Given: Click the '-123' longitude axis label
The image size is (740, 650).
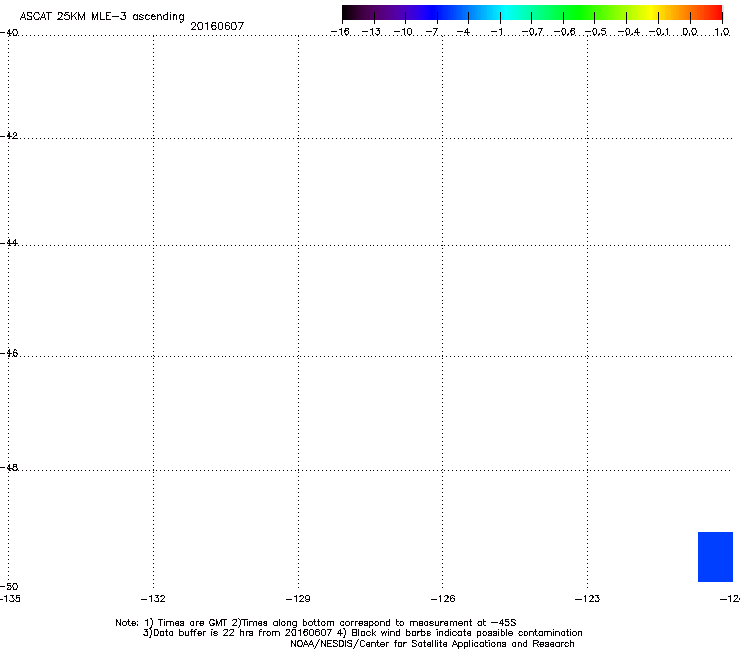Looking at the screenshot, I should tap(587, 599).
